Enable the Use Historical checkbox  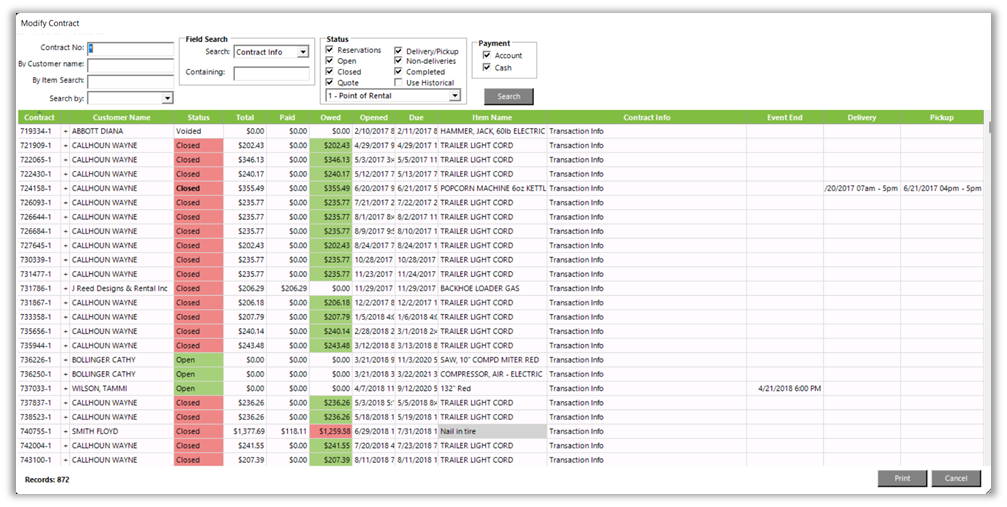(399, 83)
